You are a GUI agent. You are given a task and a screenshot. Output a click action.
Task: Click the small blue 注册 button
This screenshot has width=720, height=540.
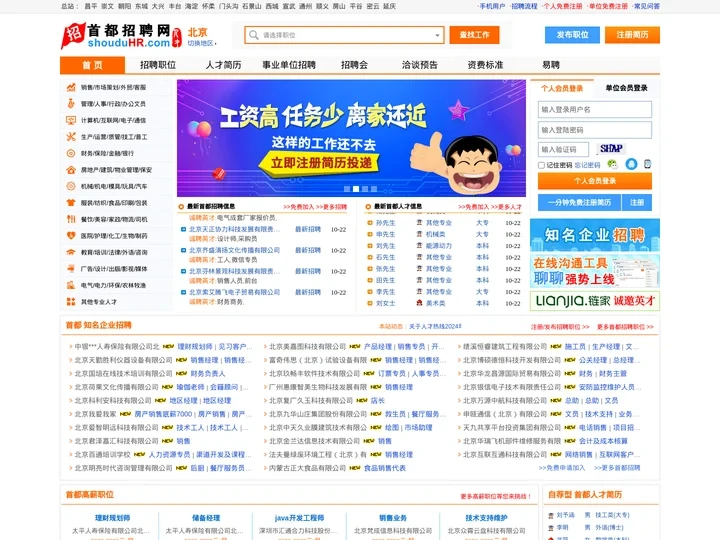click(x=637, y=202)
